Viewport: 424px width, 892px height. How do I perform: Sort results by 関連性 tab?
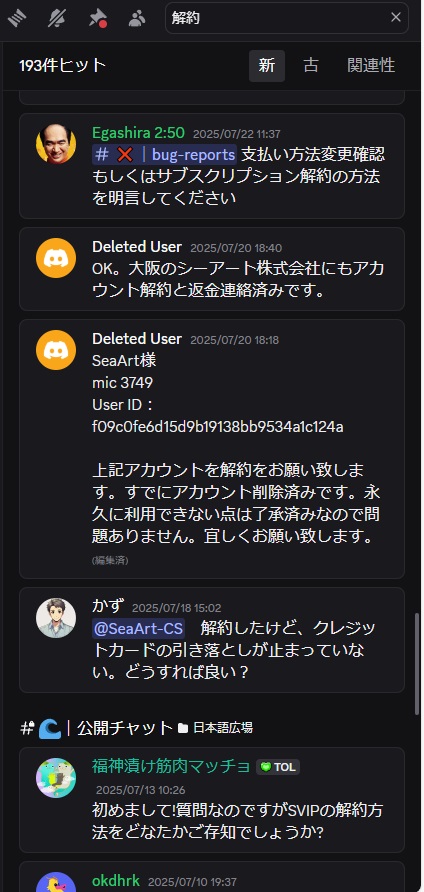point(371,65)
